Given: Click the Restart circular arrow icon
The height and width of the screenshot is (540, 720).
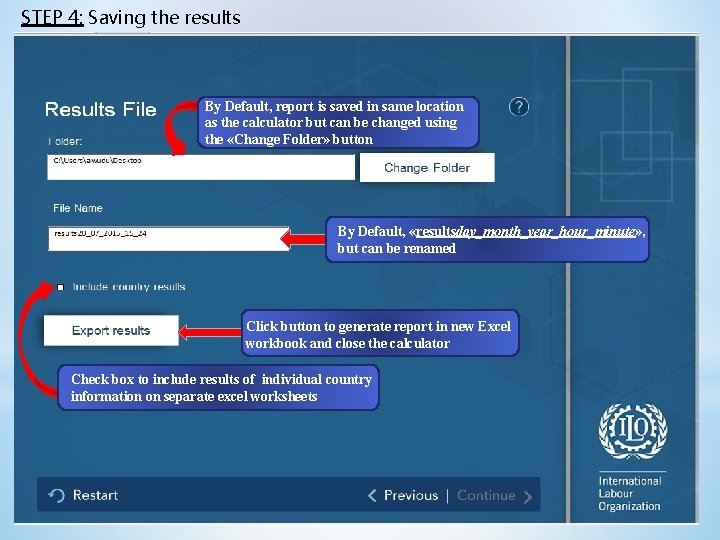Looking at the screenshot, I should point(56,495).
